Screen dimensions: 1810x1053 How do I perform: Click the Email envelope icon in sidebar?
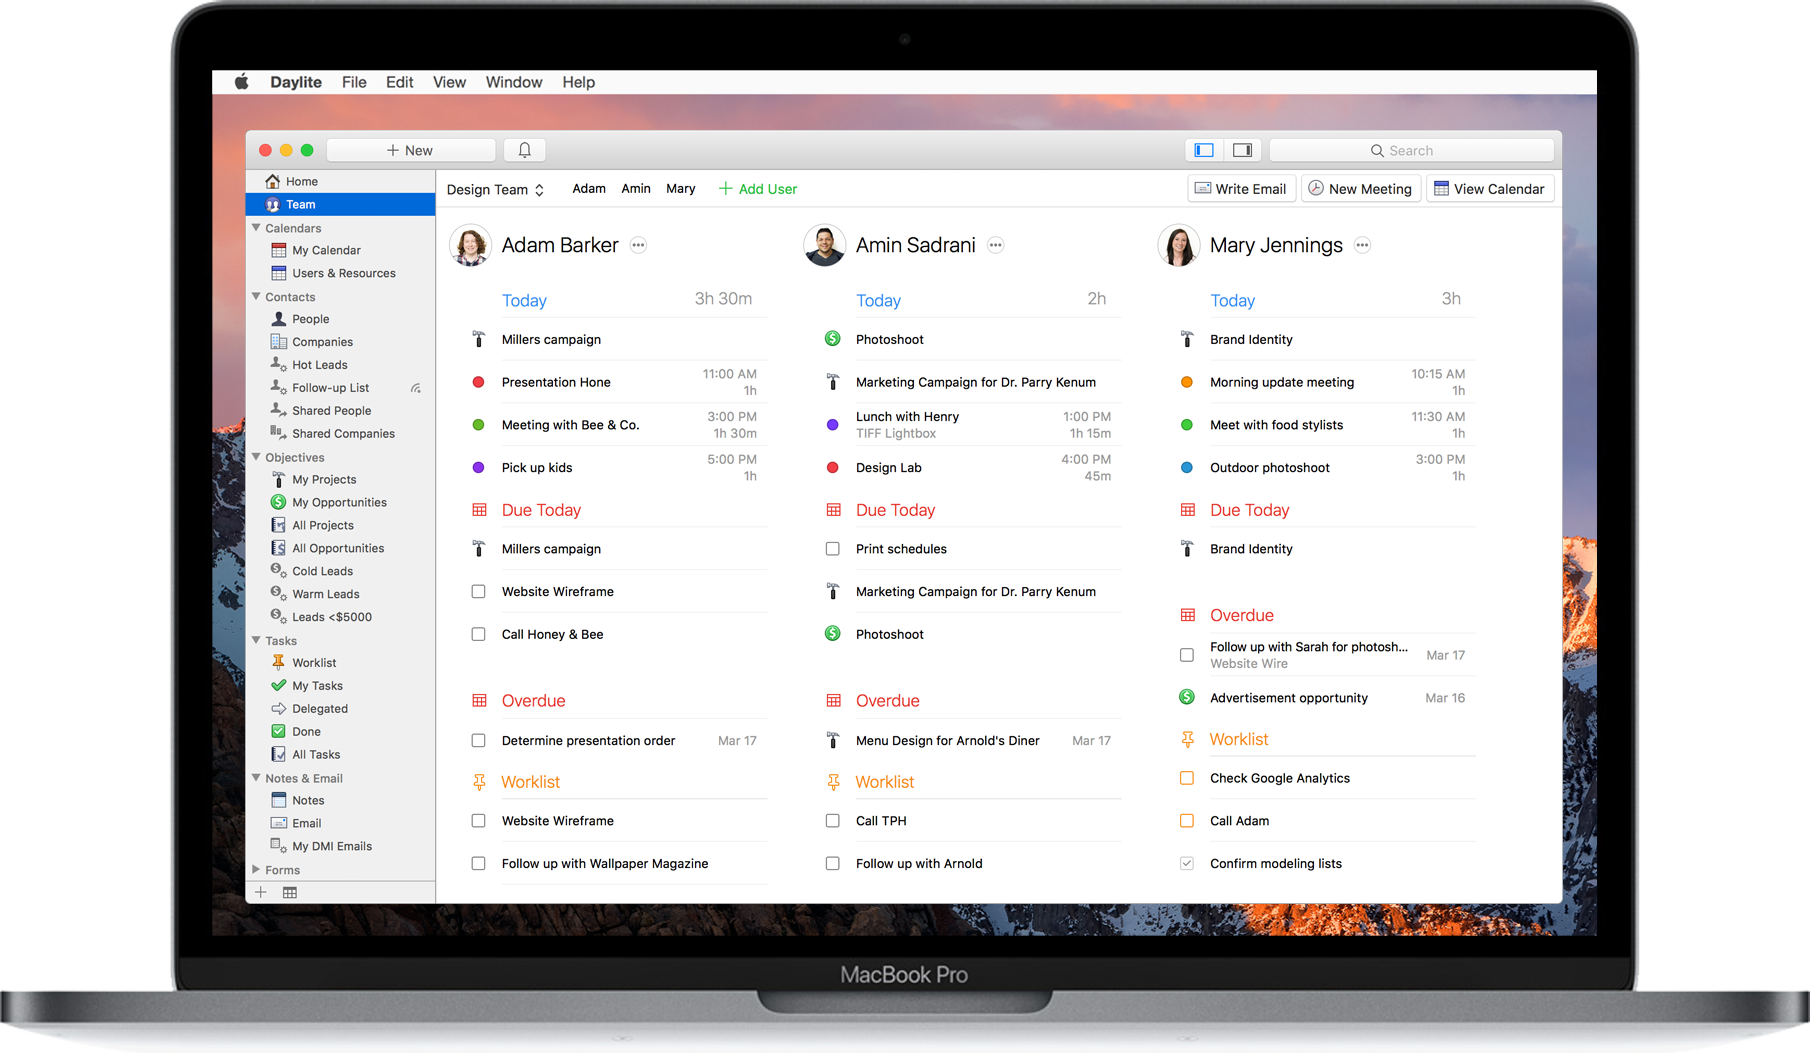[x=279, y=823]
